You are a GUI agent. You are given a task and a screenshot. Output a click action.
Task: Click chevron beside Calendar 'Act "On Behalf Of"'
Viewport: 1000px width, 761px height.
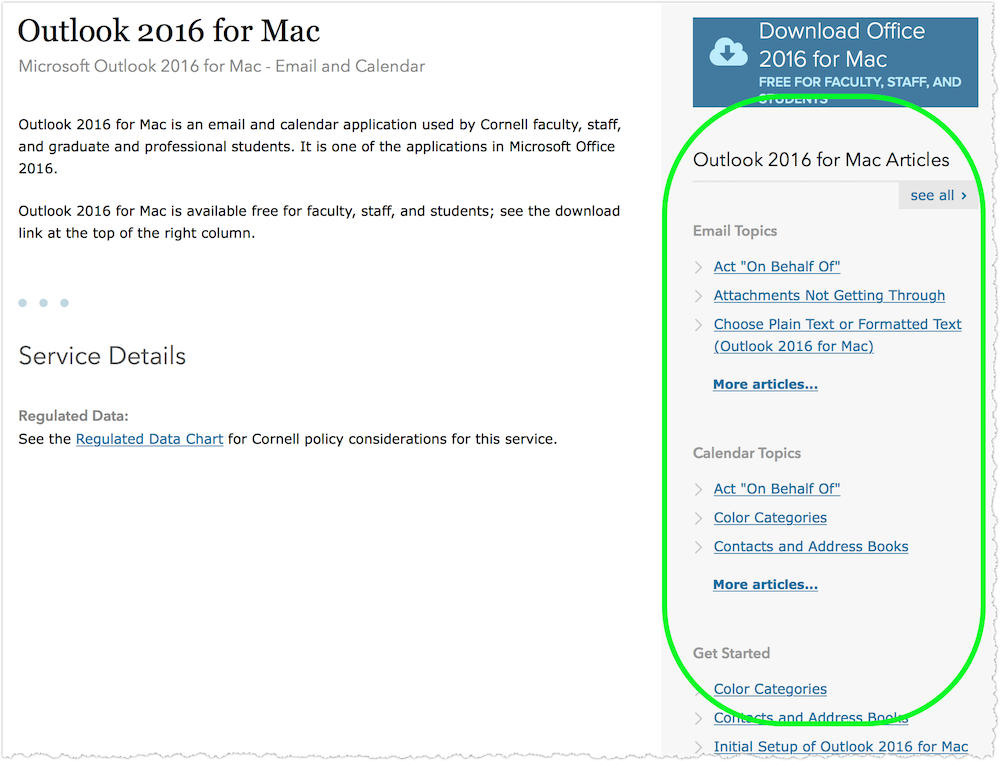tap(698, 489)
